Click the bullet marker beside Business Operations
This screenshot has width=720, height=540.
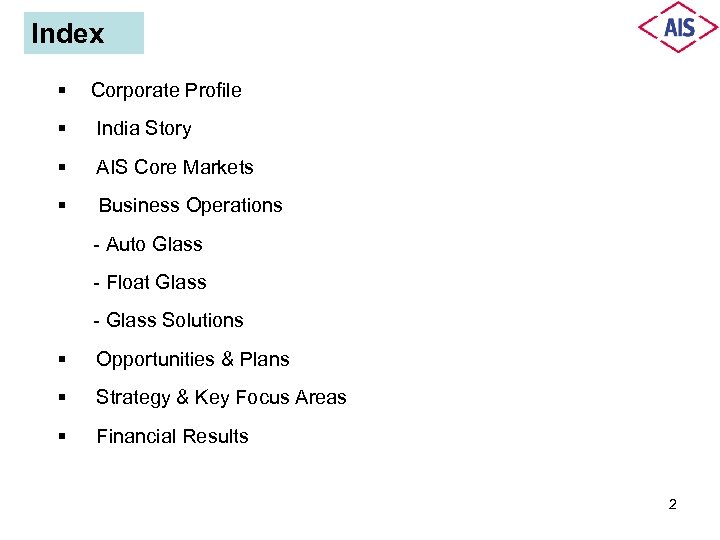[x=62, y=206]
